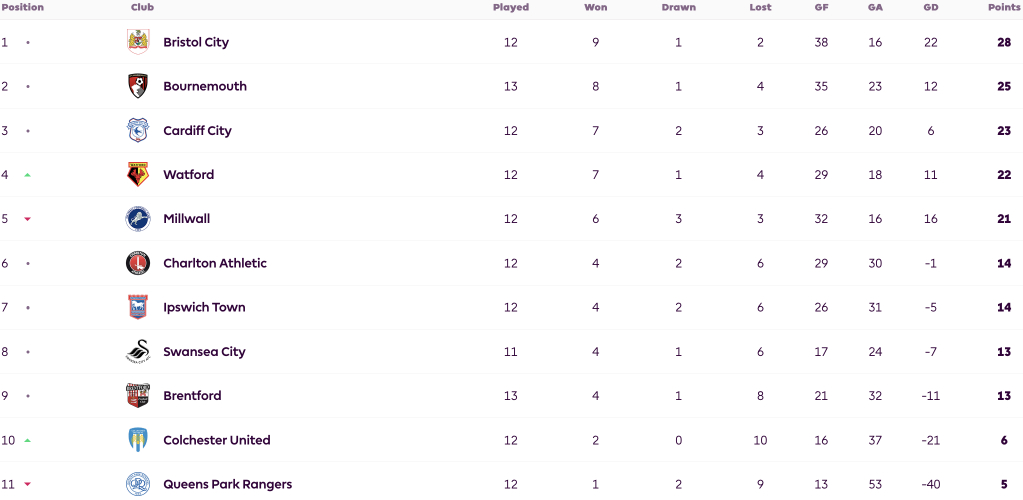The image size is (1023, 500).
Task: Click the Bournemouth club badge
Action: 138,86
